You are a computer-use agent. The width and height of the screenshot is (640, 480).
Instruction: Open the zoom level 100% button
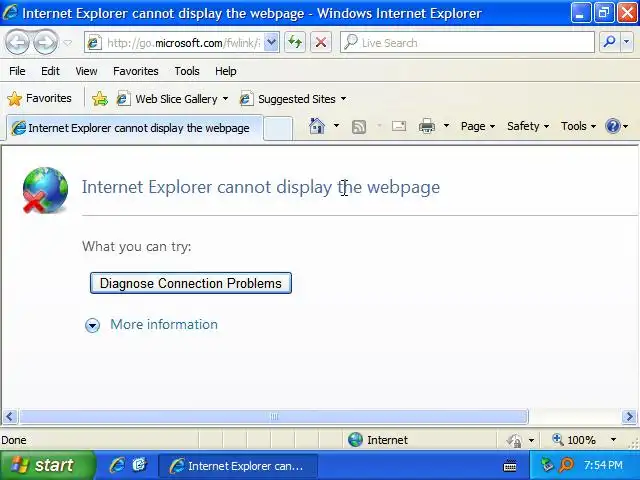coord(574,440)
